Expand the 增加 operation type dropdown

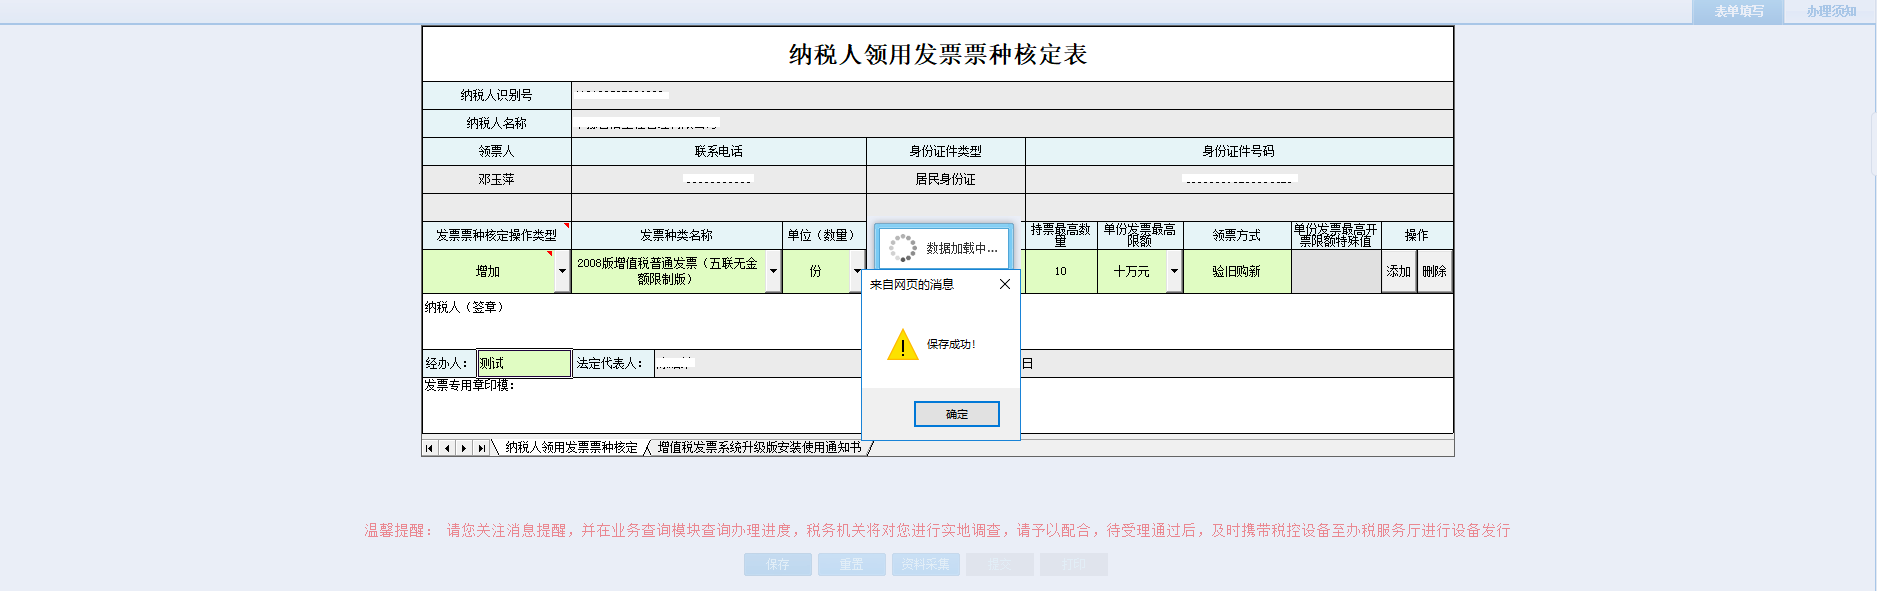[562, 271]
